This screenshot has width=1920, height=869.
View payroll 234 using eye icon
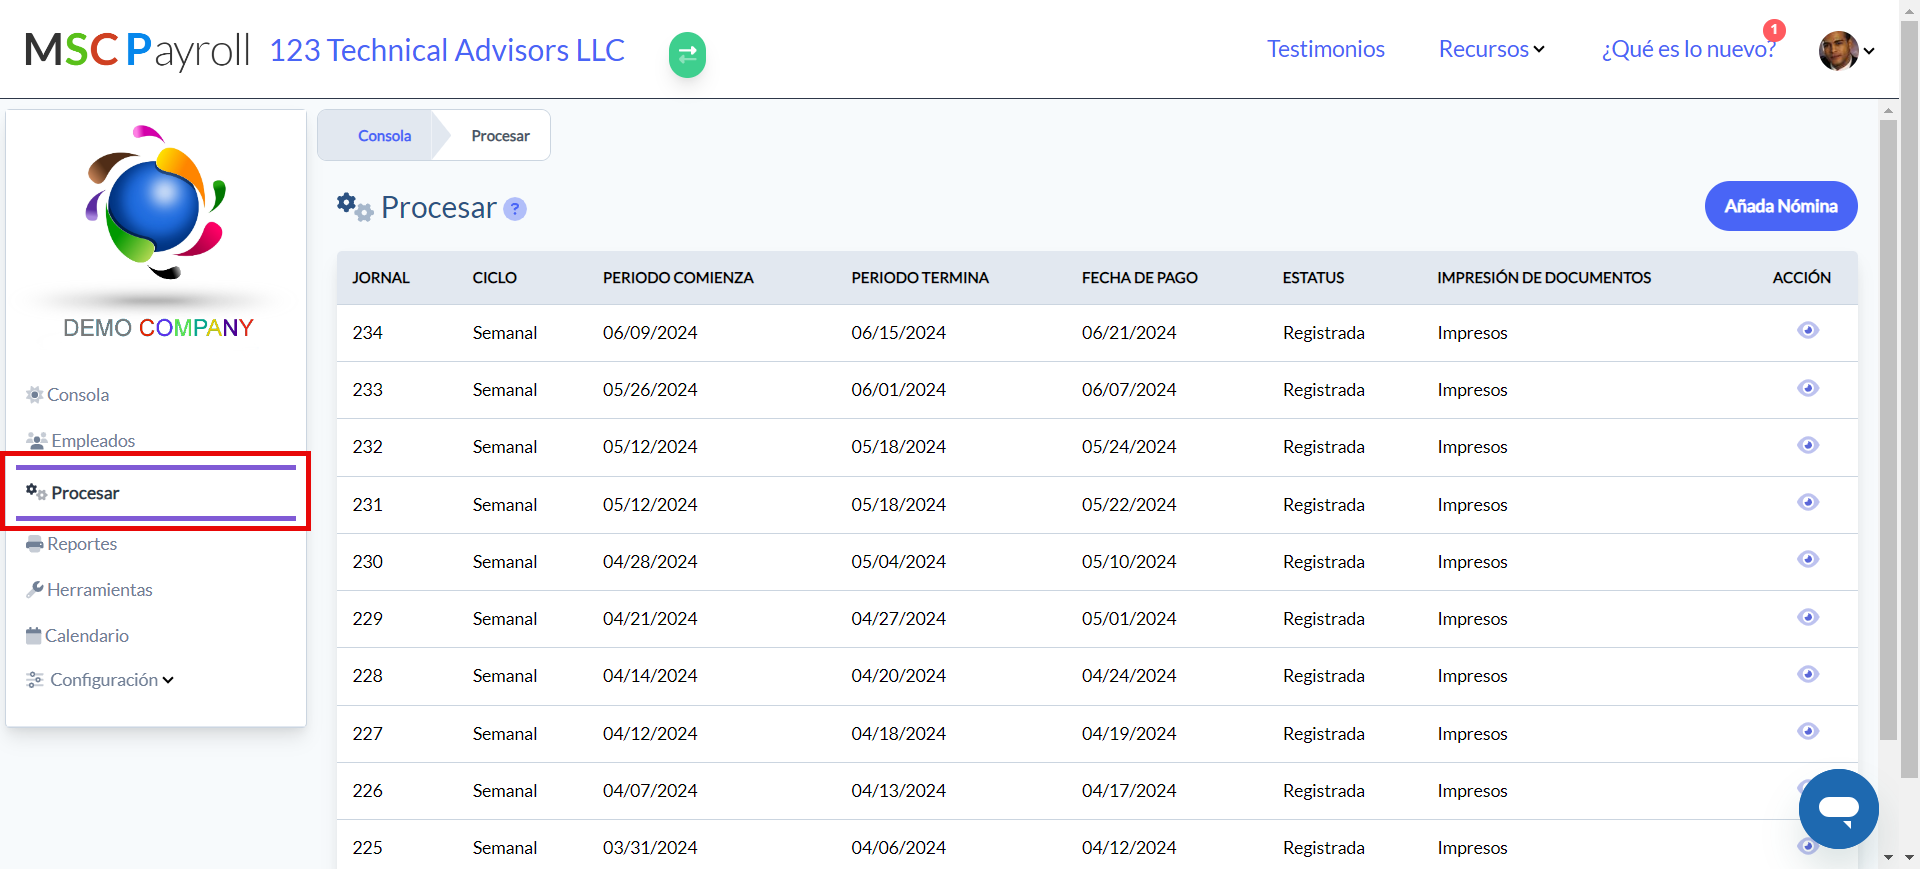[x=1807, y=331]
